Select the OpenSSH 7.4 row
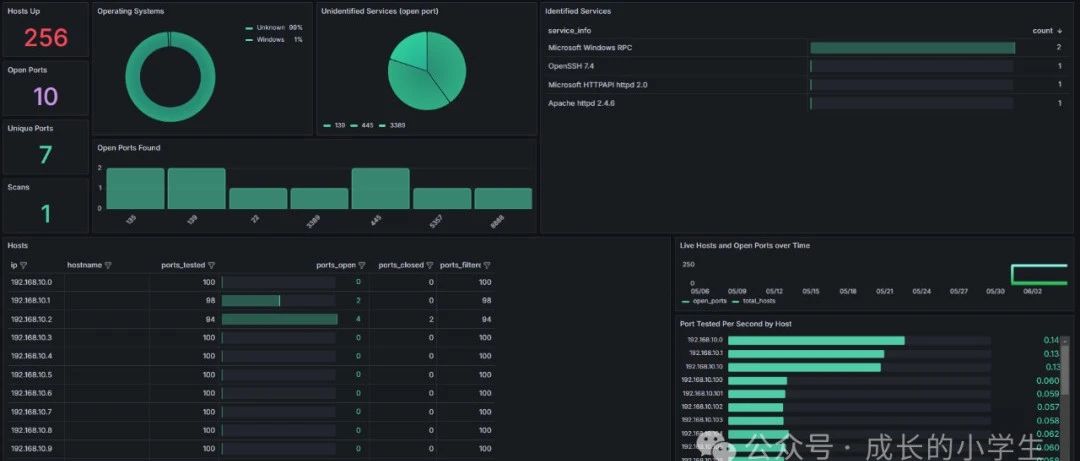Screen dimensions: 1080x461 [807, 66]
